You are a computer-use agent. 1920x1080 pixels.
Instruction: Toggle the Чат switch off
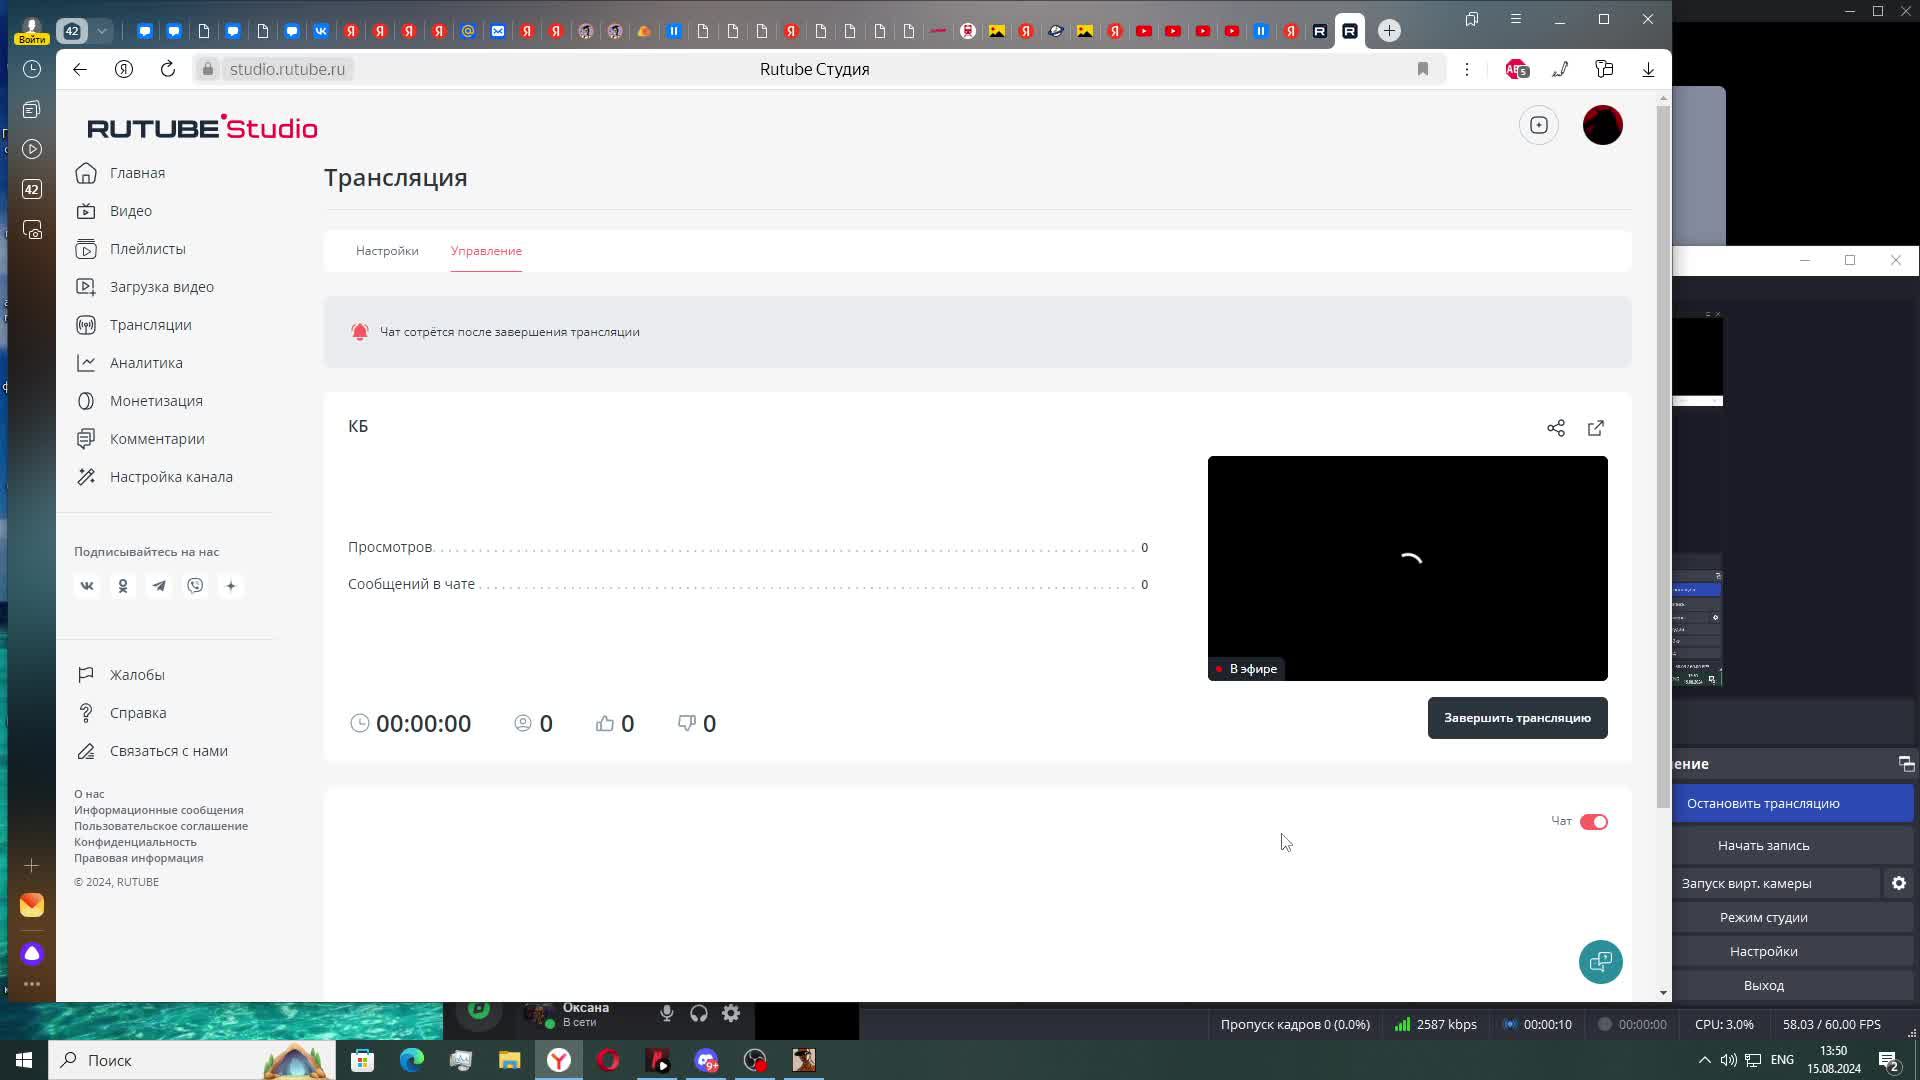coord(1594,822)
